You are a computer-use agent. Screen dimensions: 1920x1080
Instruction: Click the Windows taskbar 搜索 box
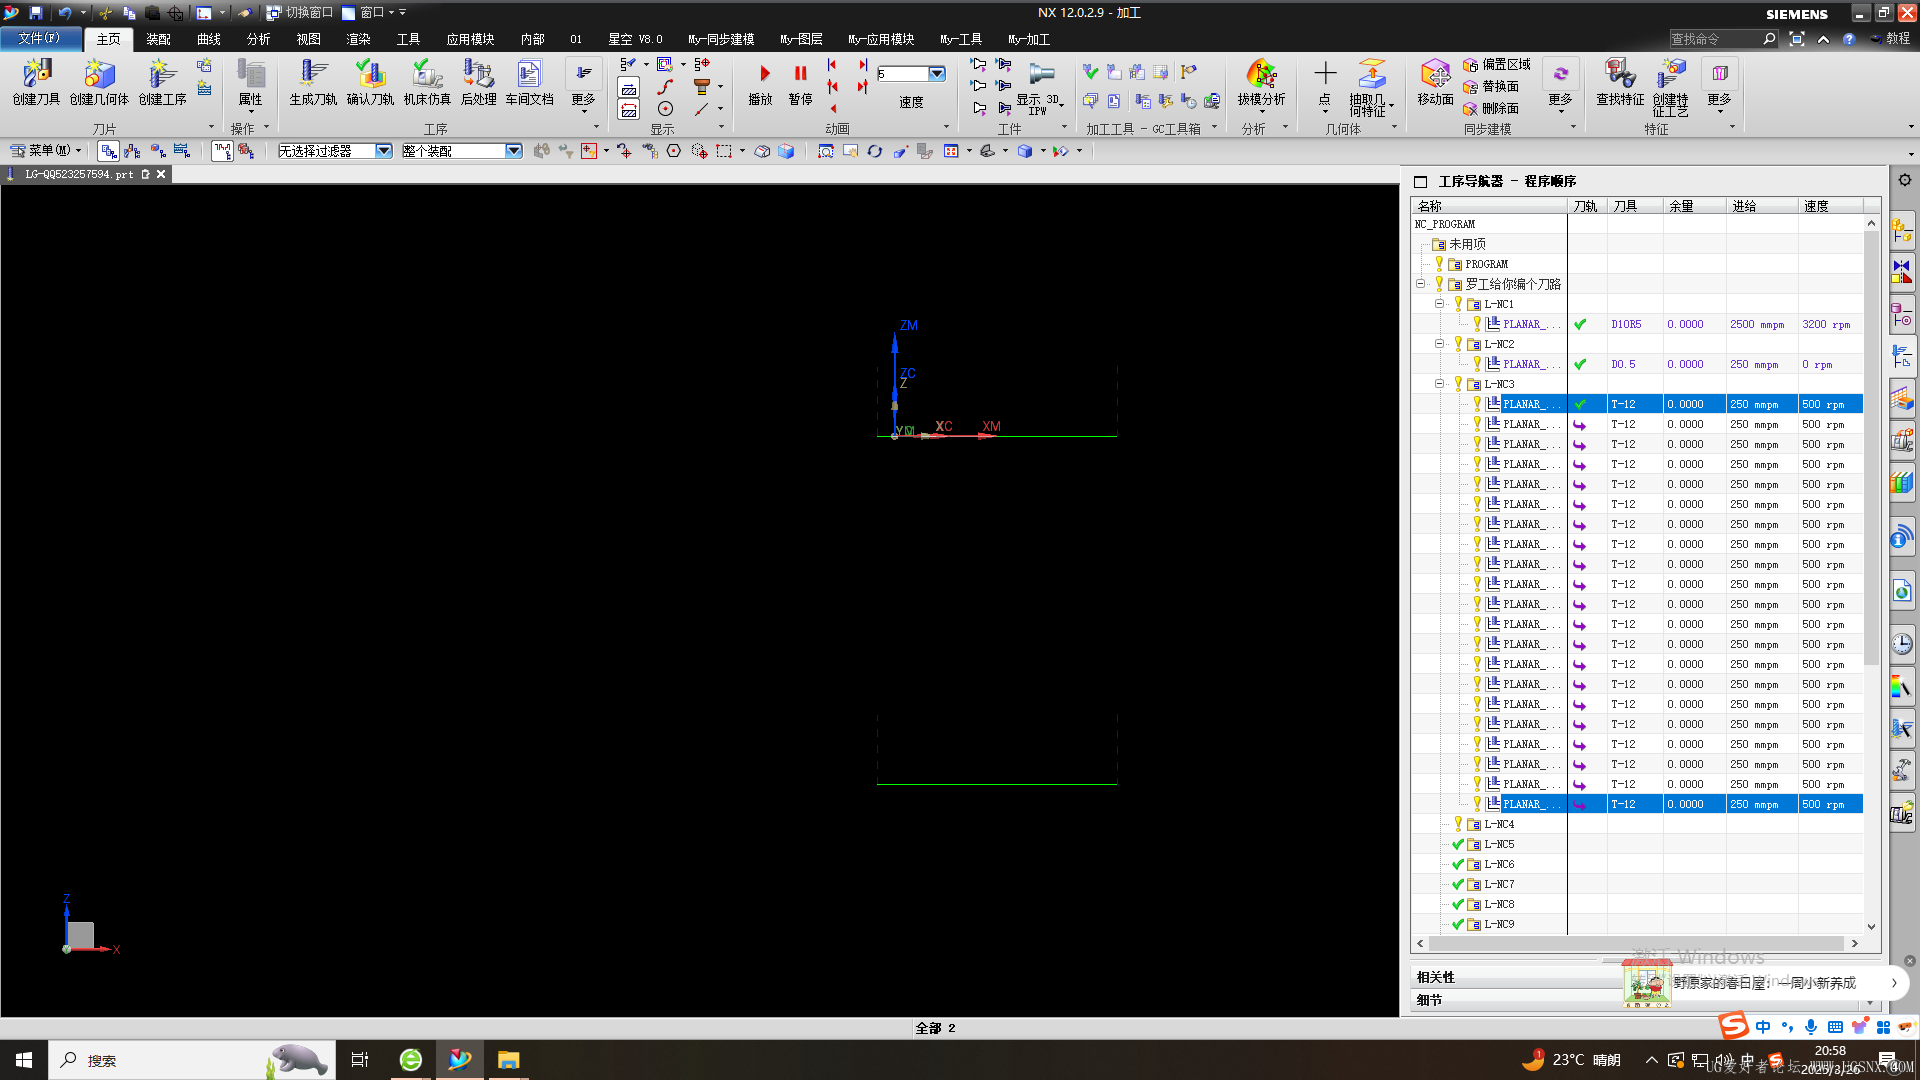point(190,1060)
